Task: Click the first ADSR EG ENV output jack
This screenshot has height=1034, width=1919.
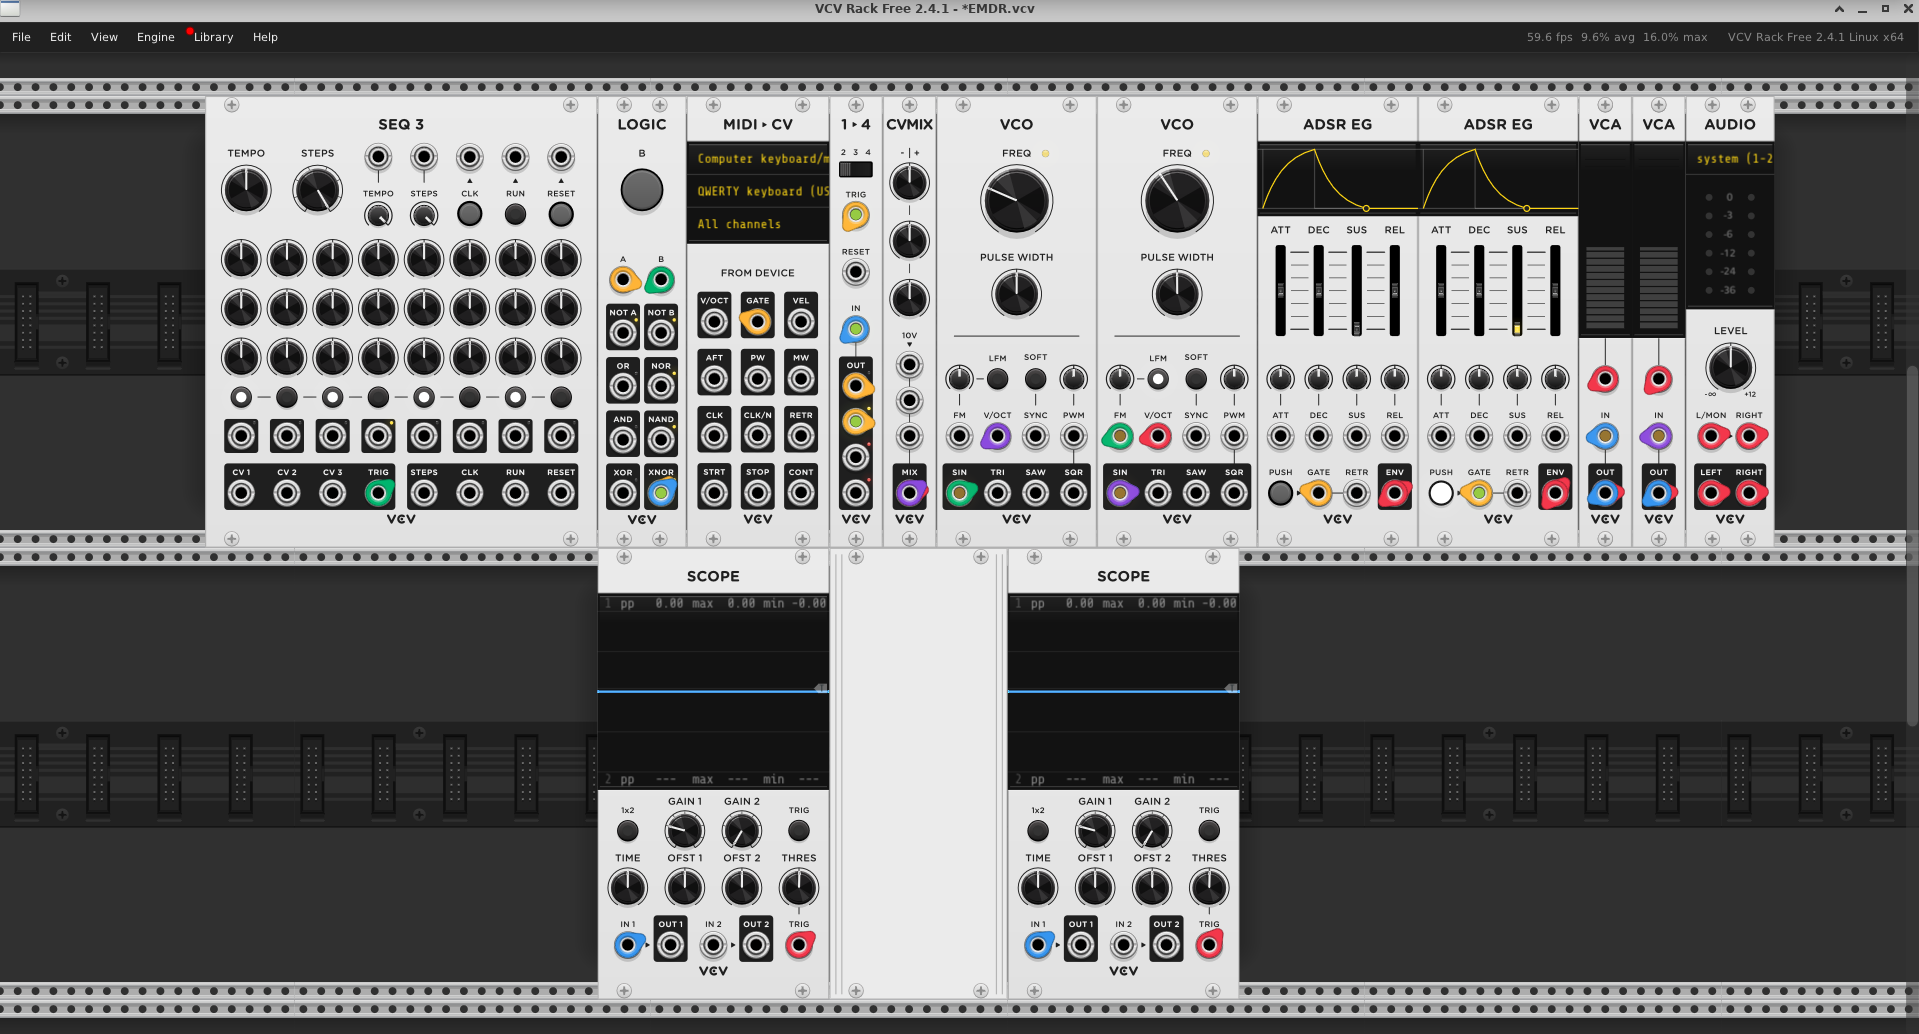Action: coord(1394,492)
